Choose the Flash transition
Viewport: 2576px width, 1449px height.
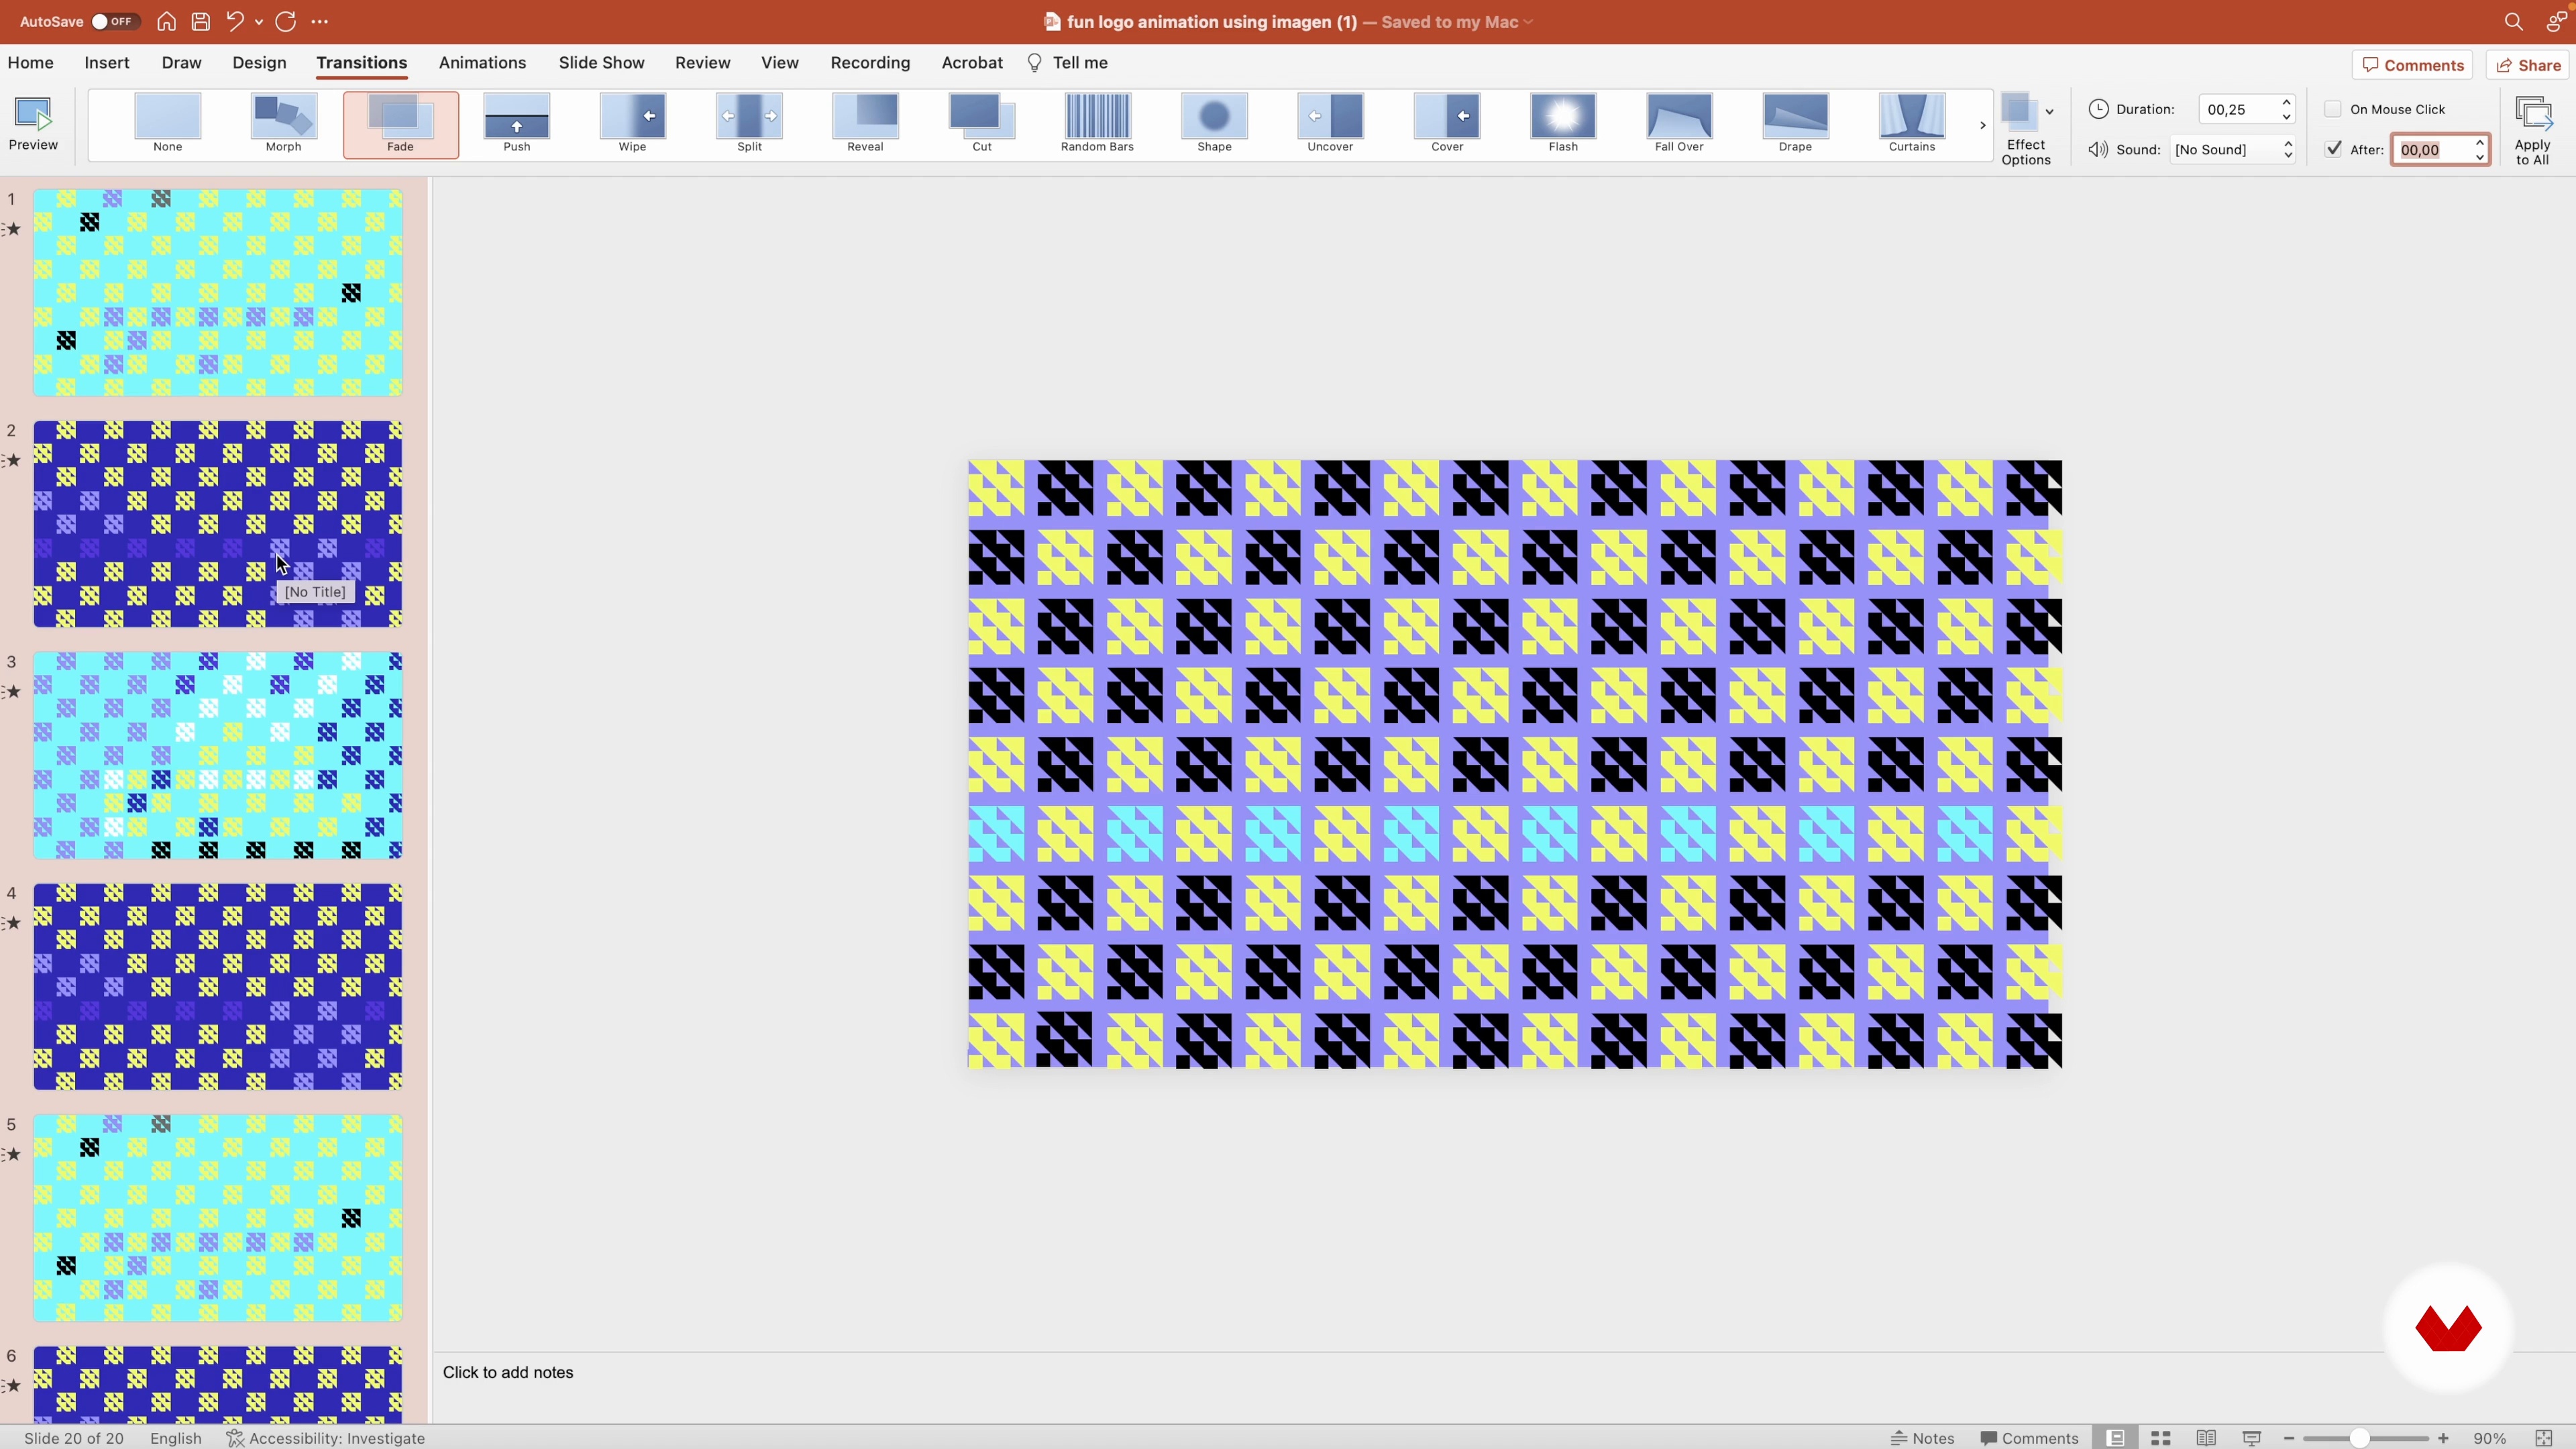tap(1563, 124)
